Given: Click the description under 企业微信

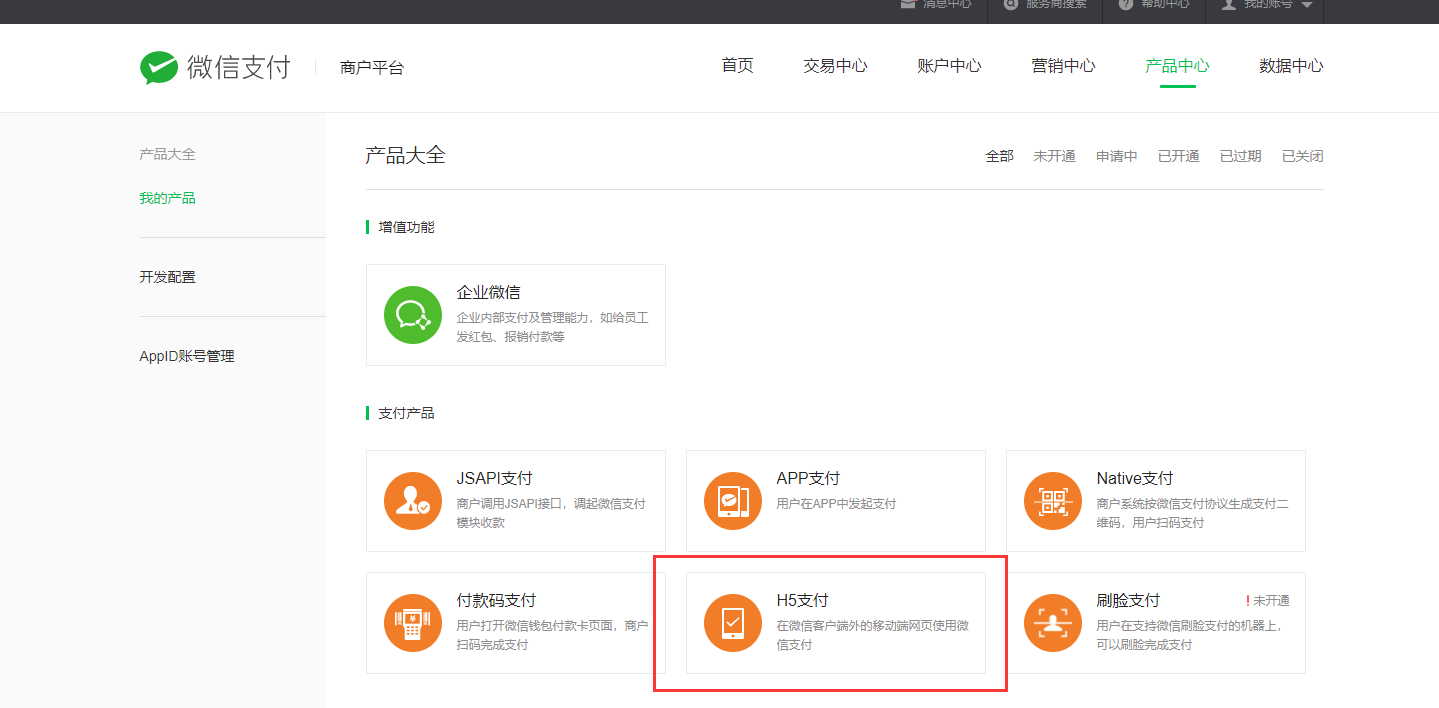Looking at the screenshot, I should 552,328.
